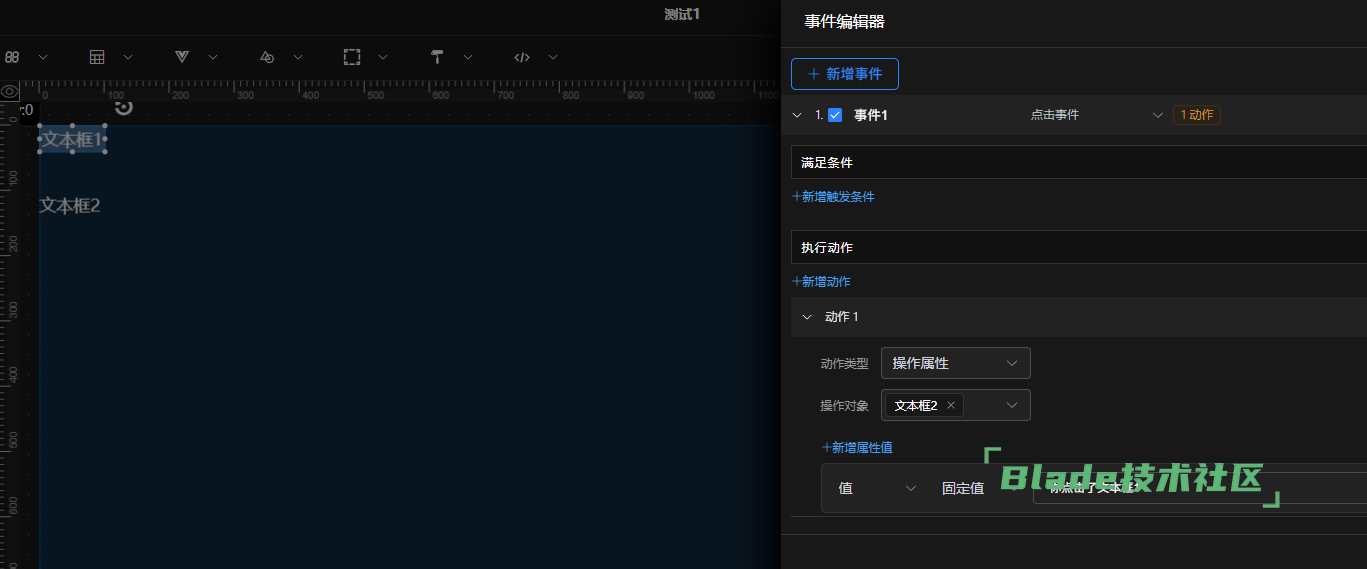Click the 新增属性值 link
This screenshot has width=1367, height=569.
857,448
